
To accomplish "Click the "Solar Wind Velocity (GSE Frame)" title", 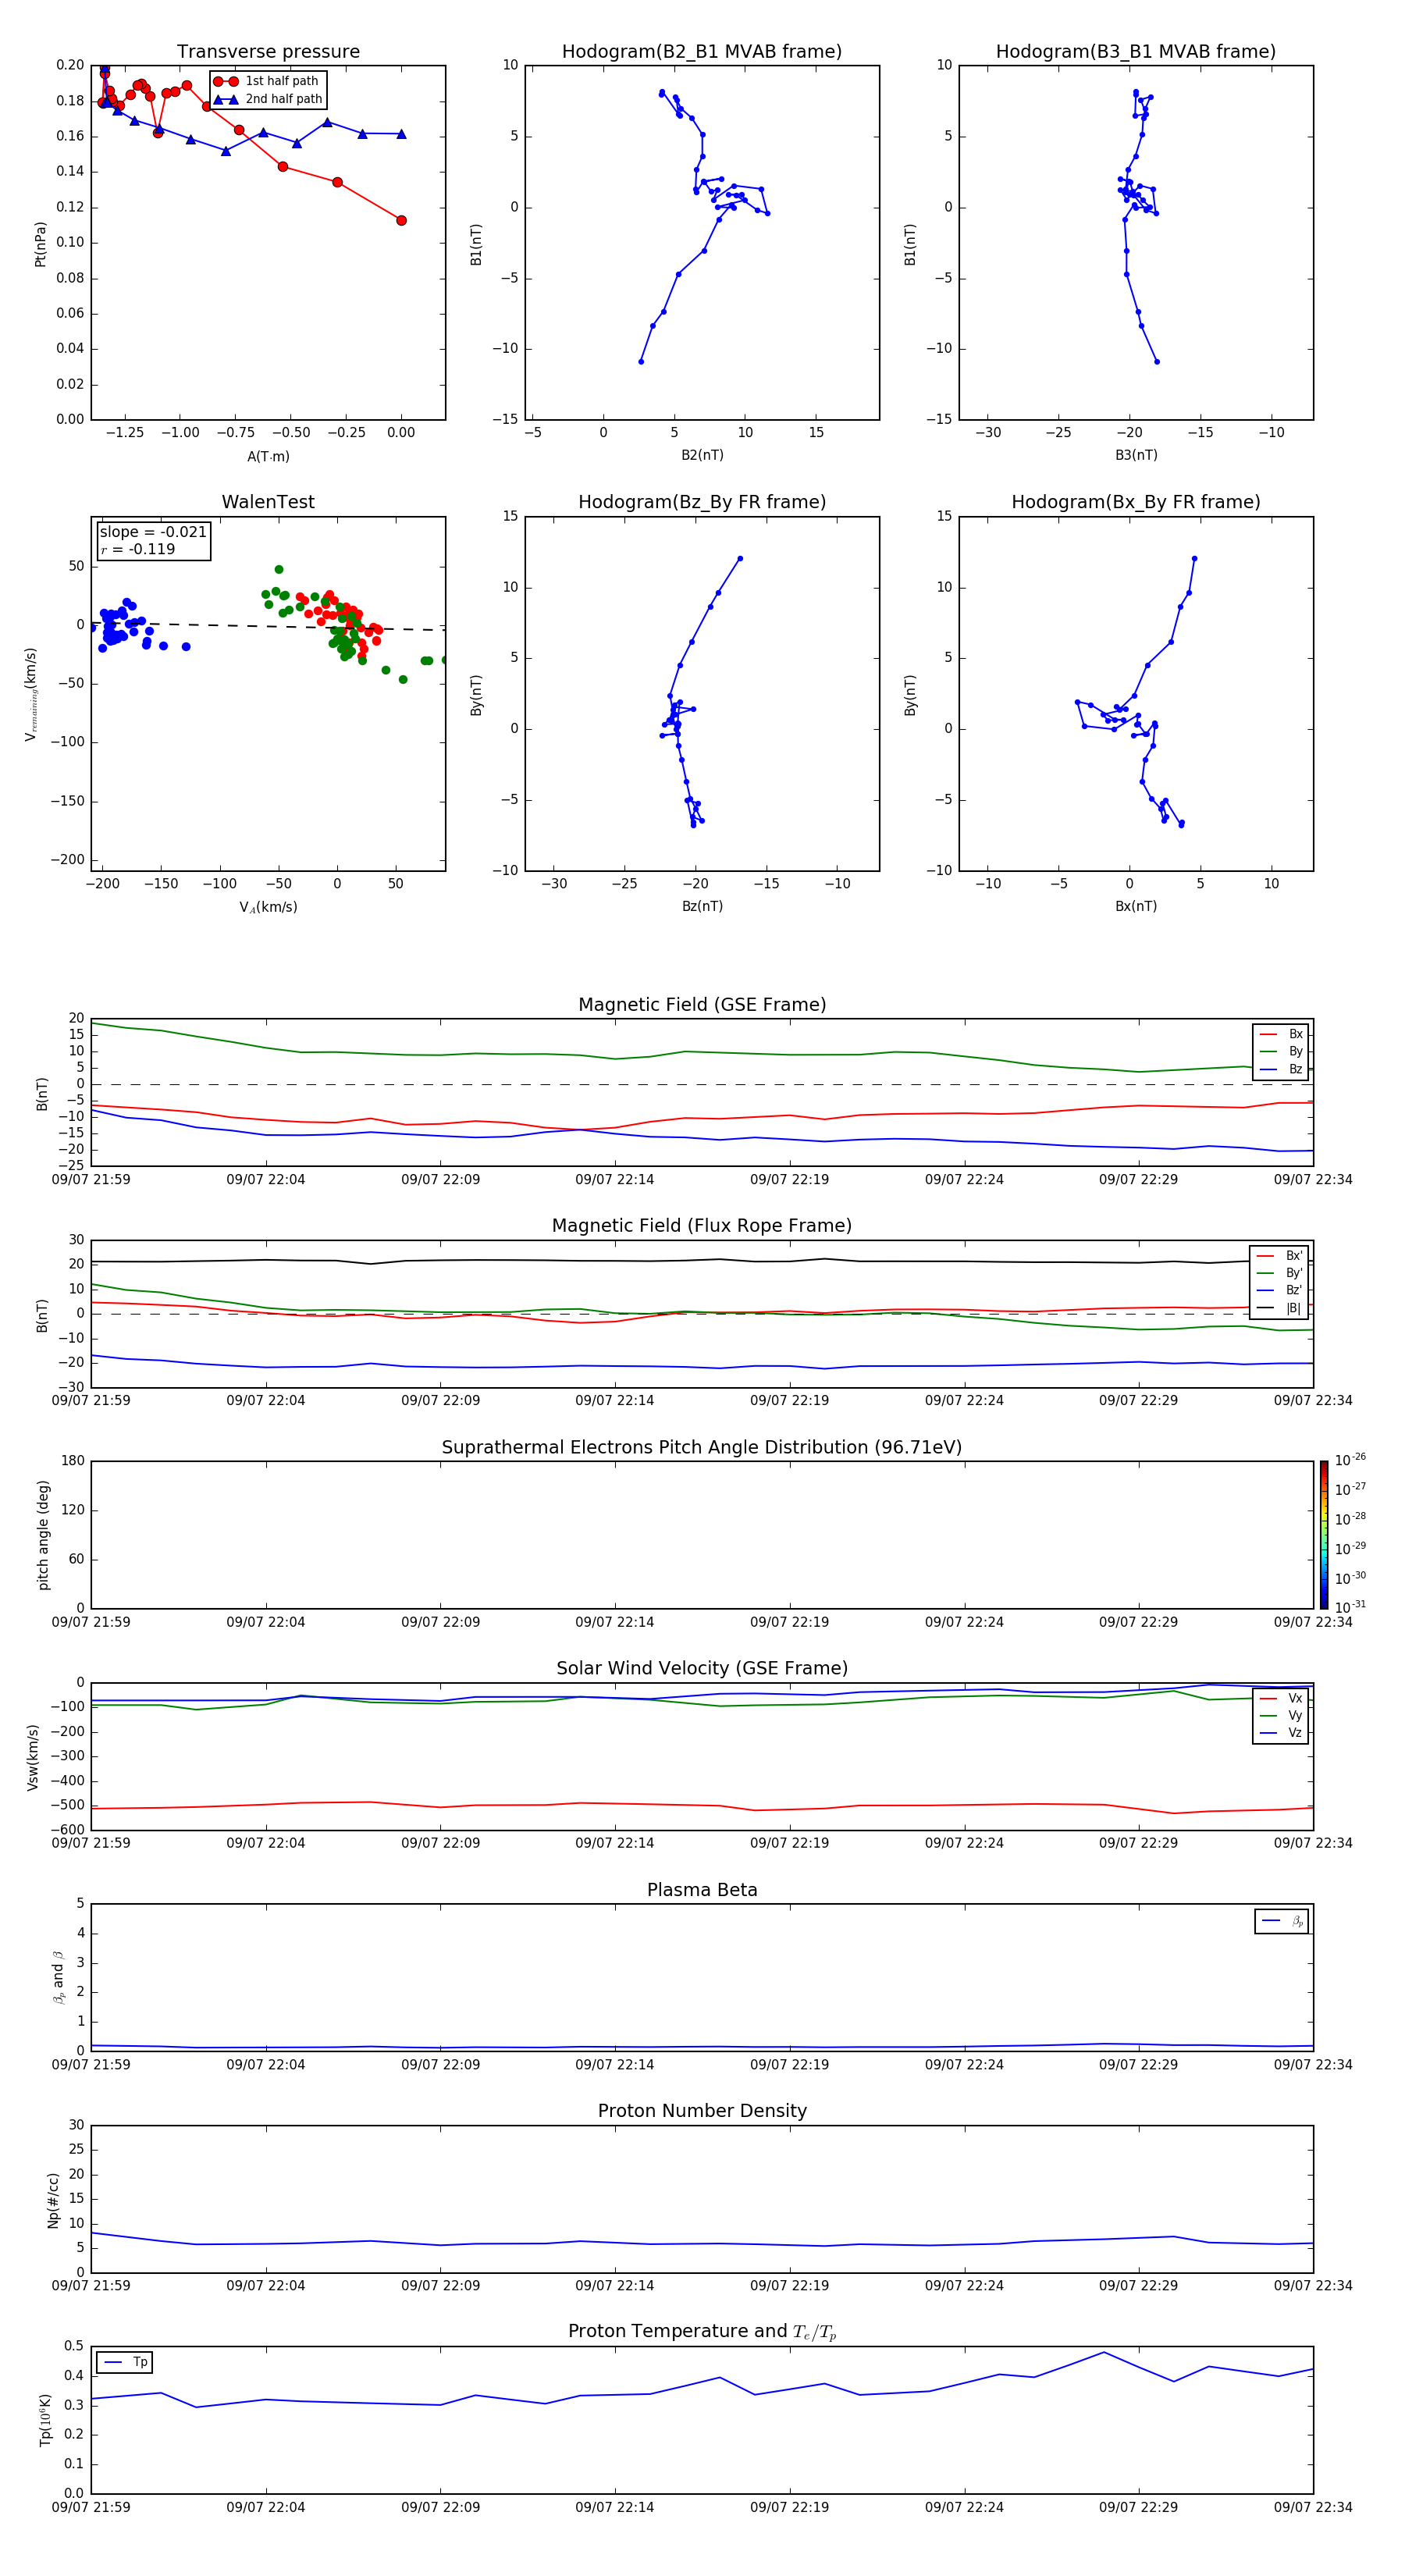I will click(x=702, y=1669).
